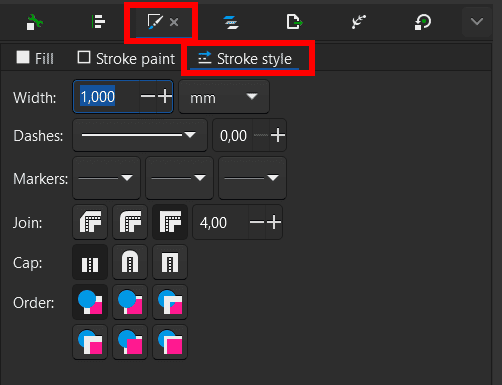Open the Layers and Objects tab icon
Screen dimensions: 502x385
click(x=231, y=22)
